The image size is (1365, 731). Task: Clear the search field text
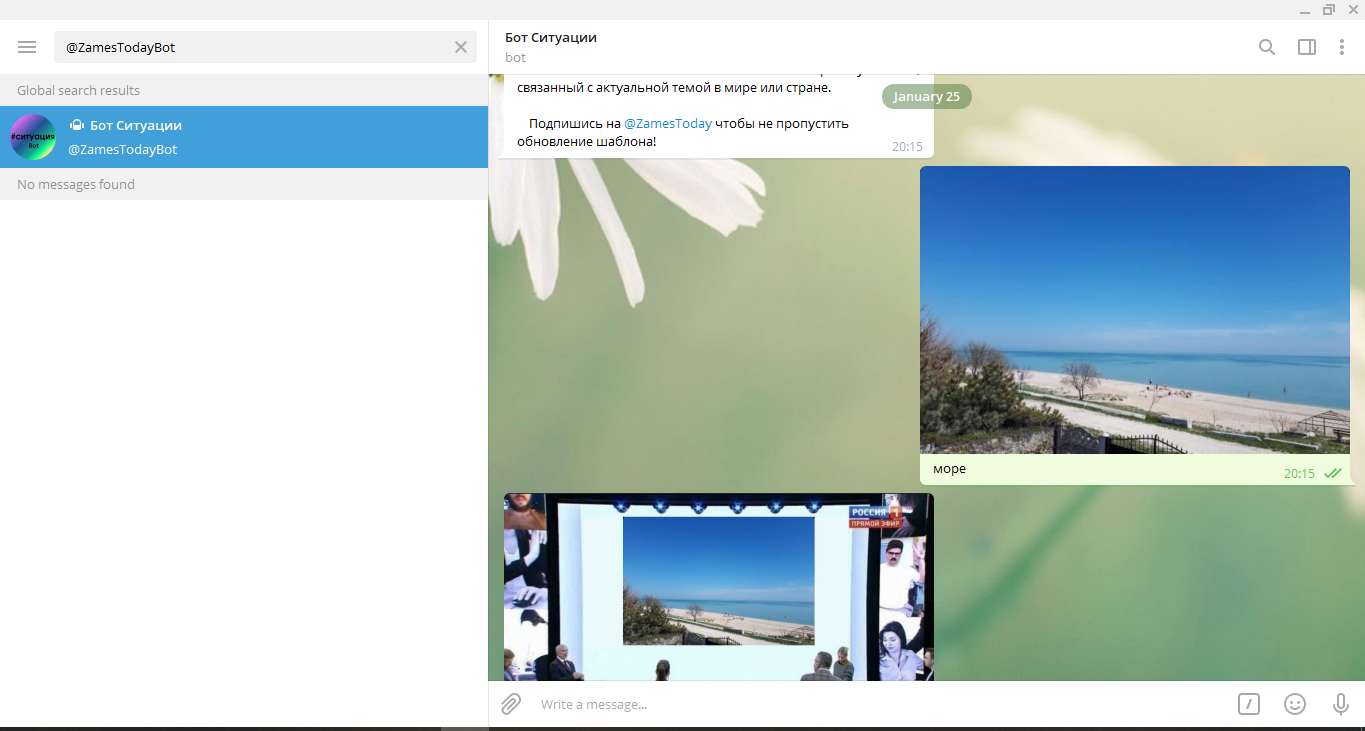[461, 47]
